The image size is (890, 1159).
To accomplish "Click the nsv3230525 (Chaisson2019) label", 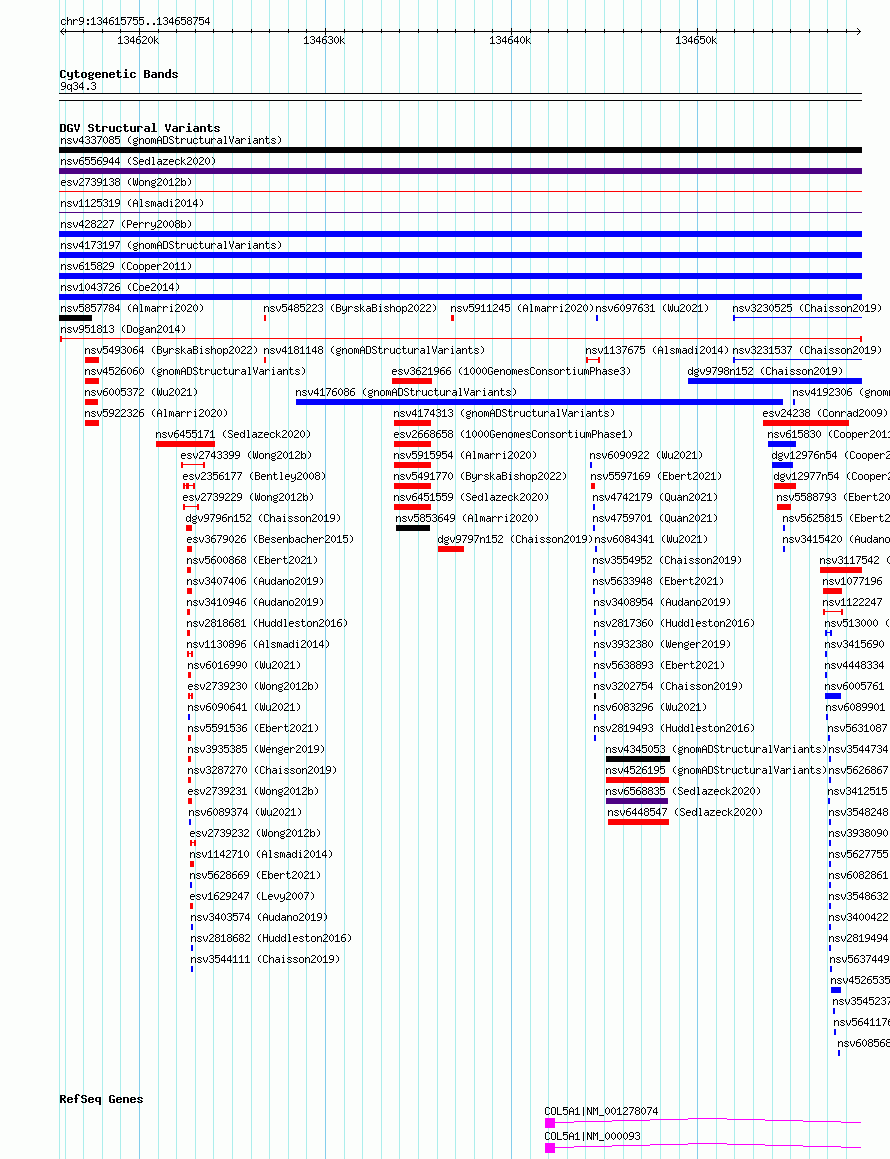I will [x=806, y=307].
